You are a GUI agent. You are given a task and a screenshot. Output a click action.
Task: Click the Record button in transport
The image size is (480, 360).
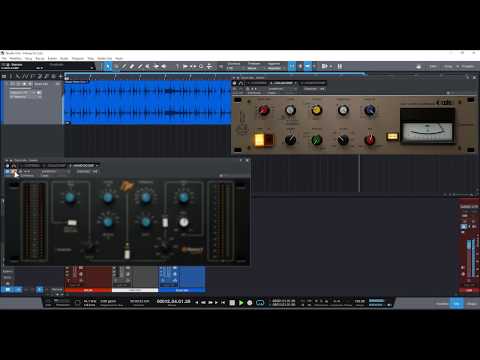point(250,303)
